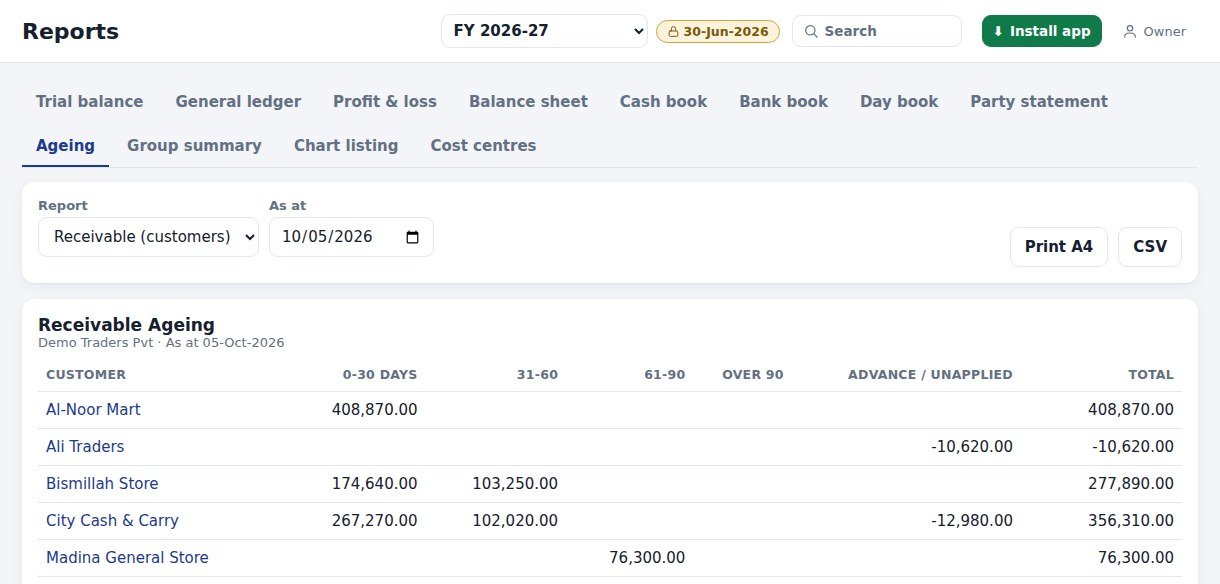This screenshot has width=1220, height=584.
Task: Expand the Receivable (customers) report dropdown
Action: [148, 237]
